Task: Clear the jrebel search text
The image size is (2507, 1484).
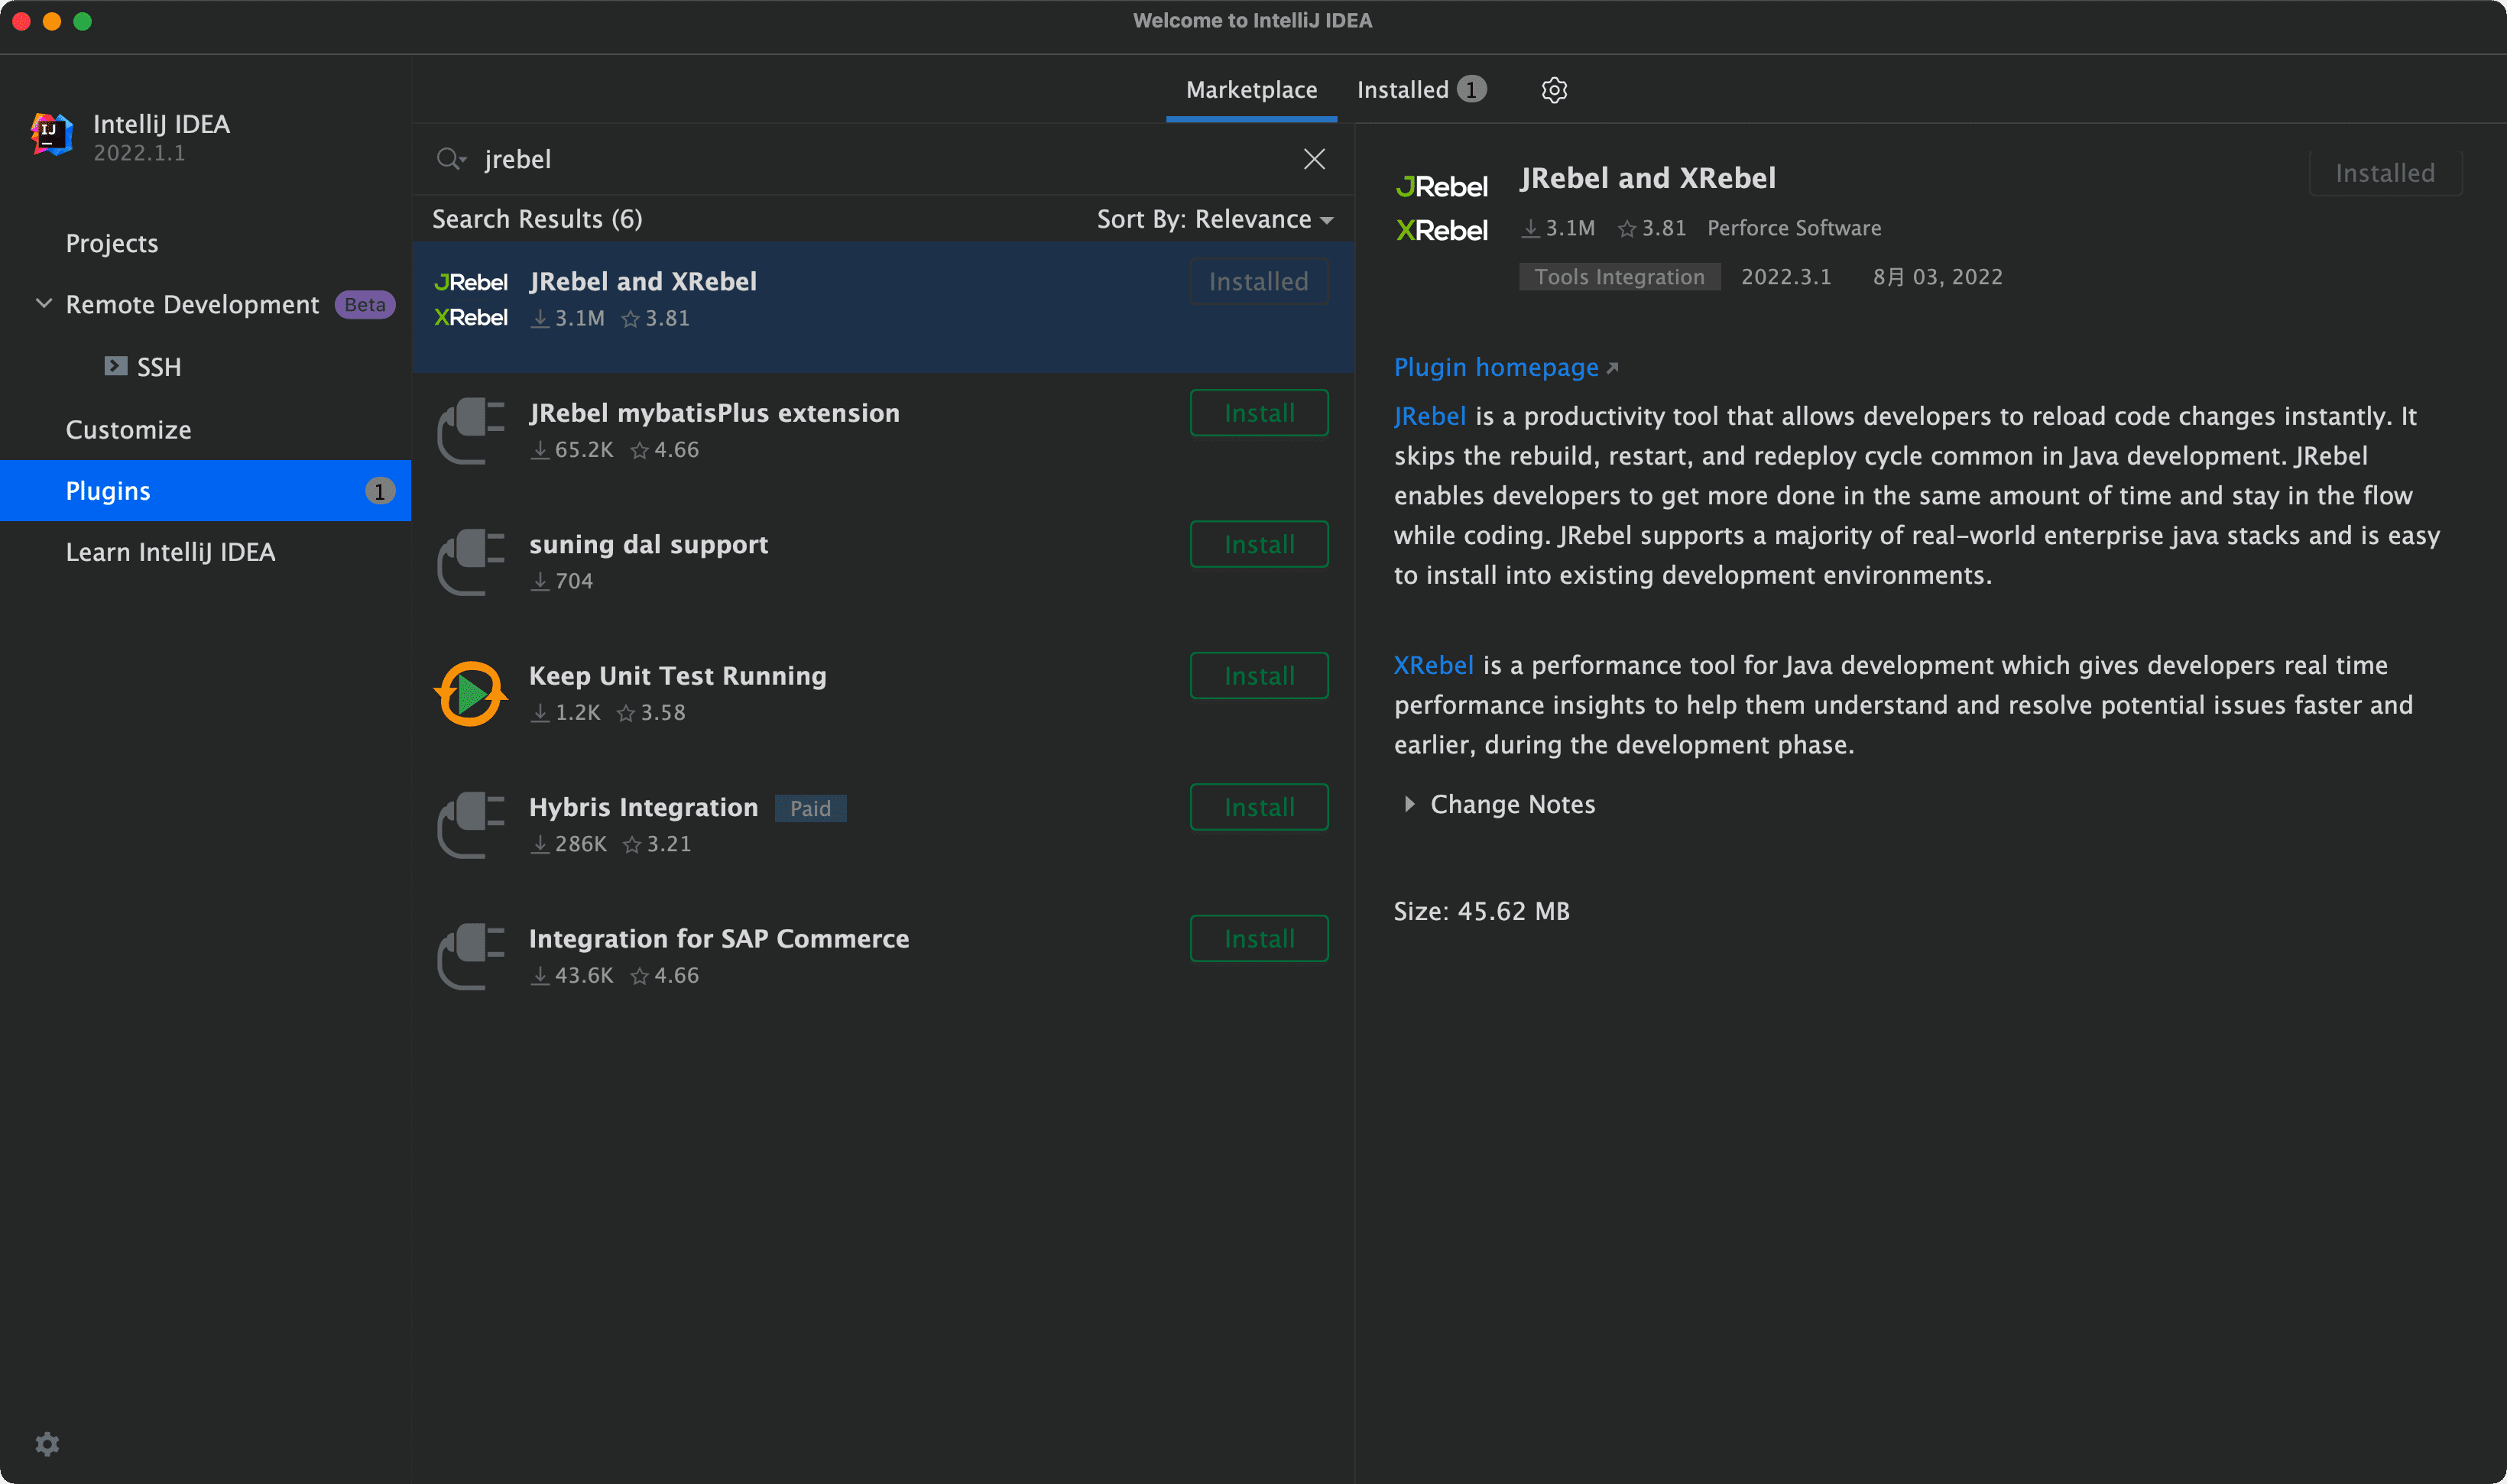Action: [x=1314, y=159]
